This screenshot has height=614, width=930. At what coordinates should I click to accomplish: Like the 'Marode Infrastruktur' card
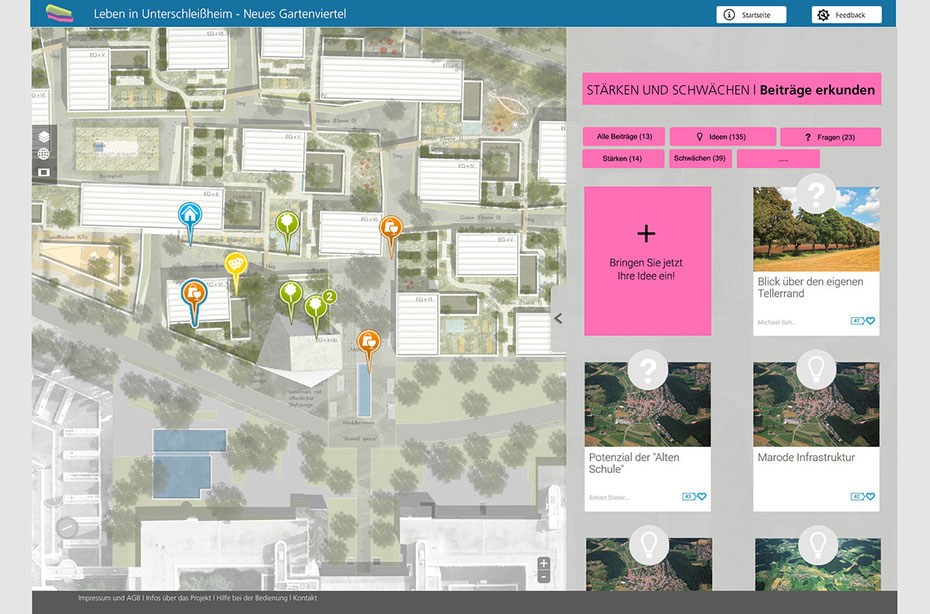coord(870,497)
